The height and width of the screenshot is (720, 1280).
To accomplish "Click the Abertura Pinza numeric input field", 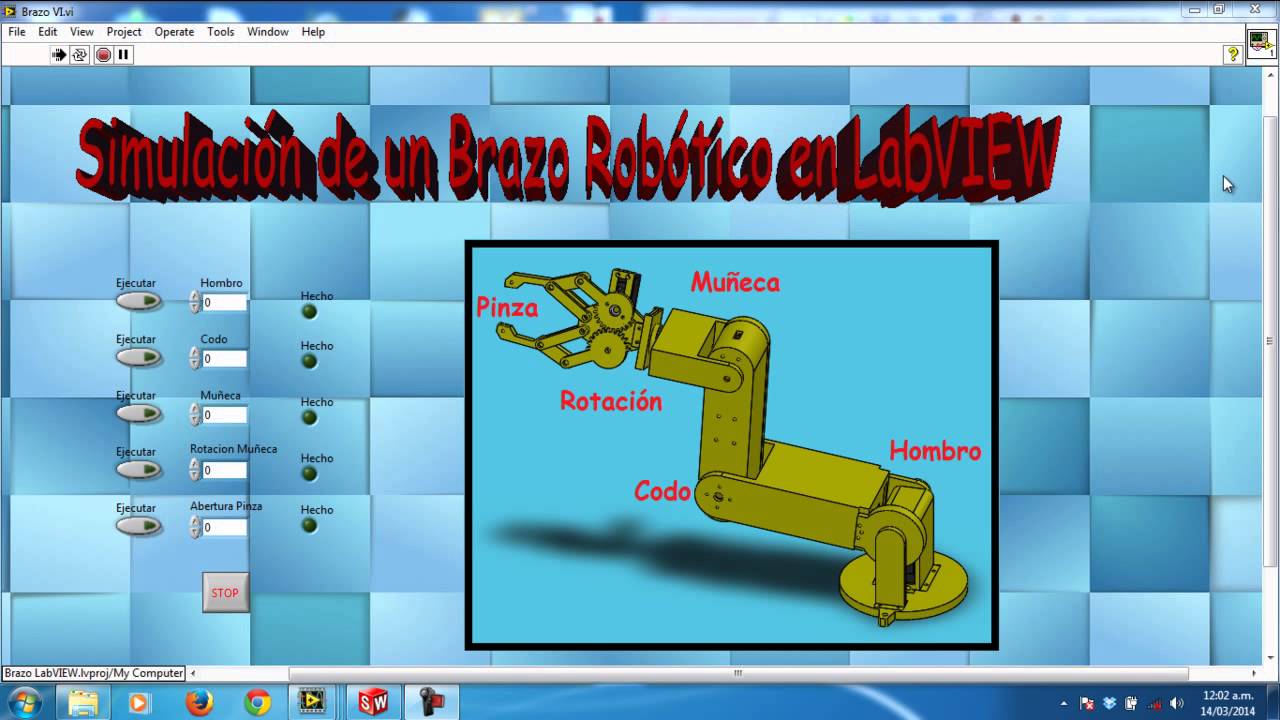I will click(224, 527).
